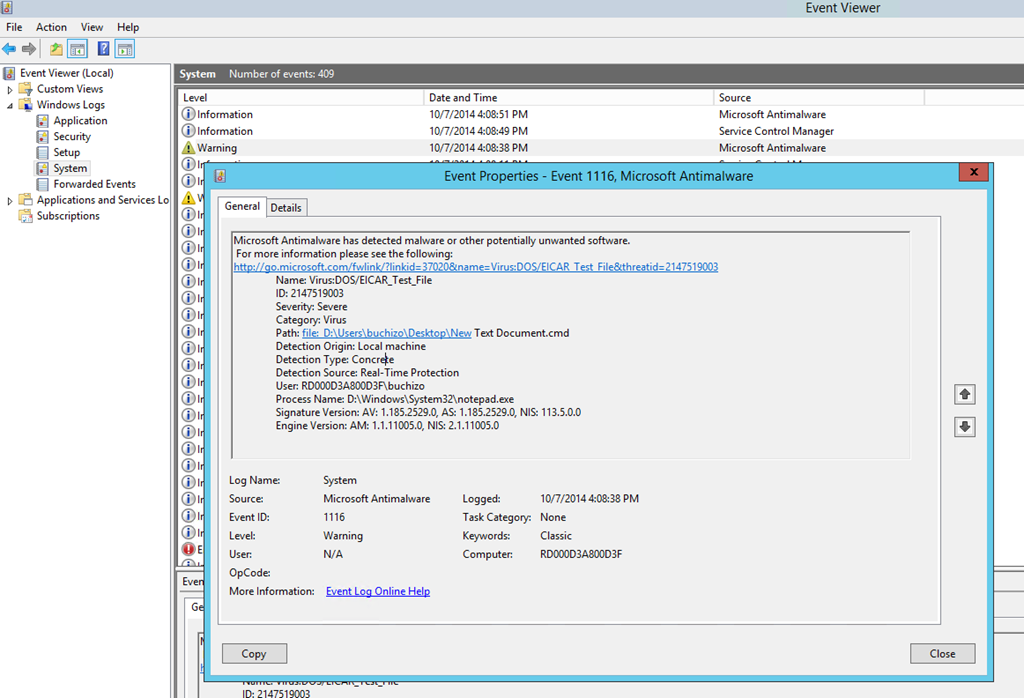This screenshot has height=698, width=1024.
Task: Open the Action menu
Action: tap(51, 27)
